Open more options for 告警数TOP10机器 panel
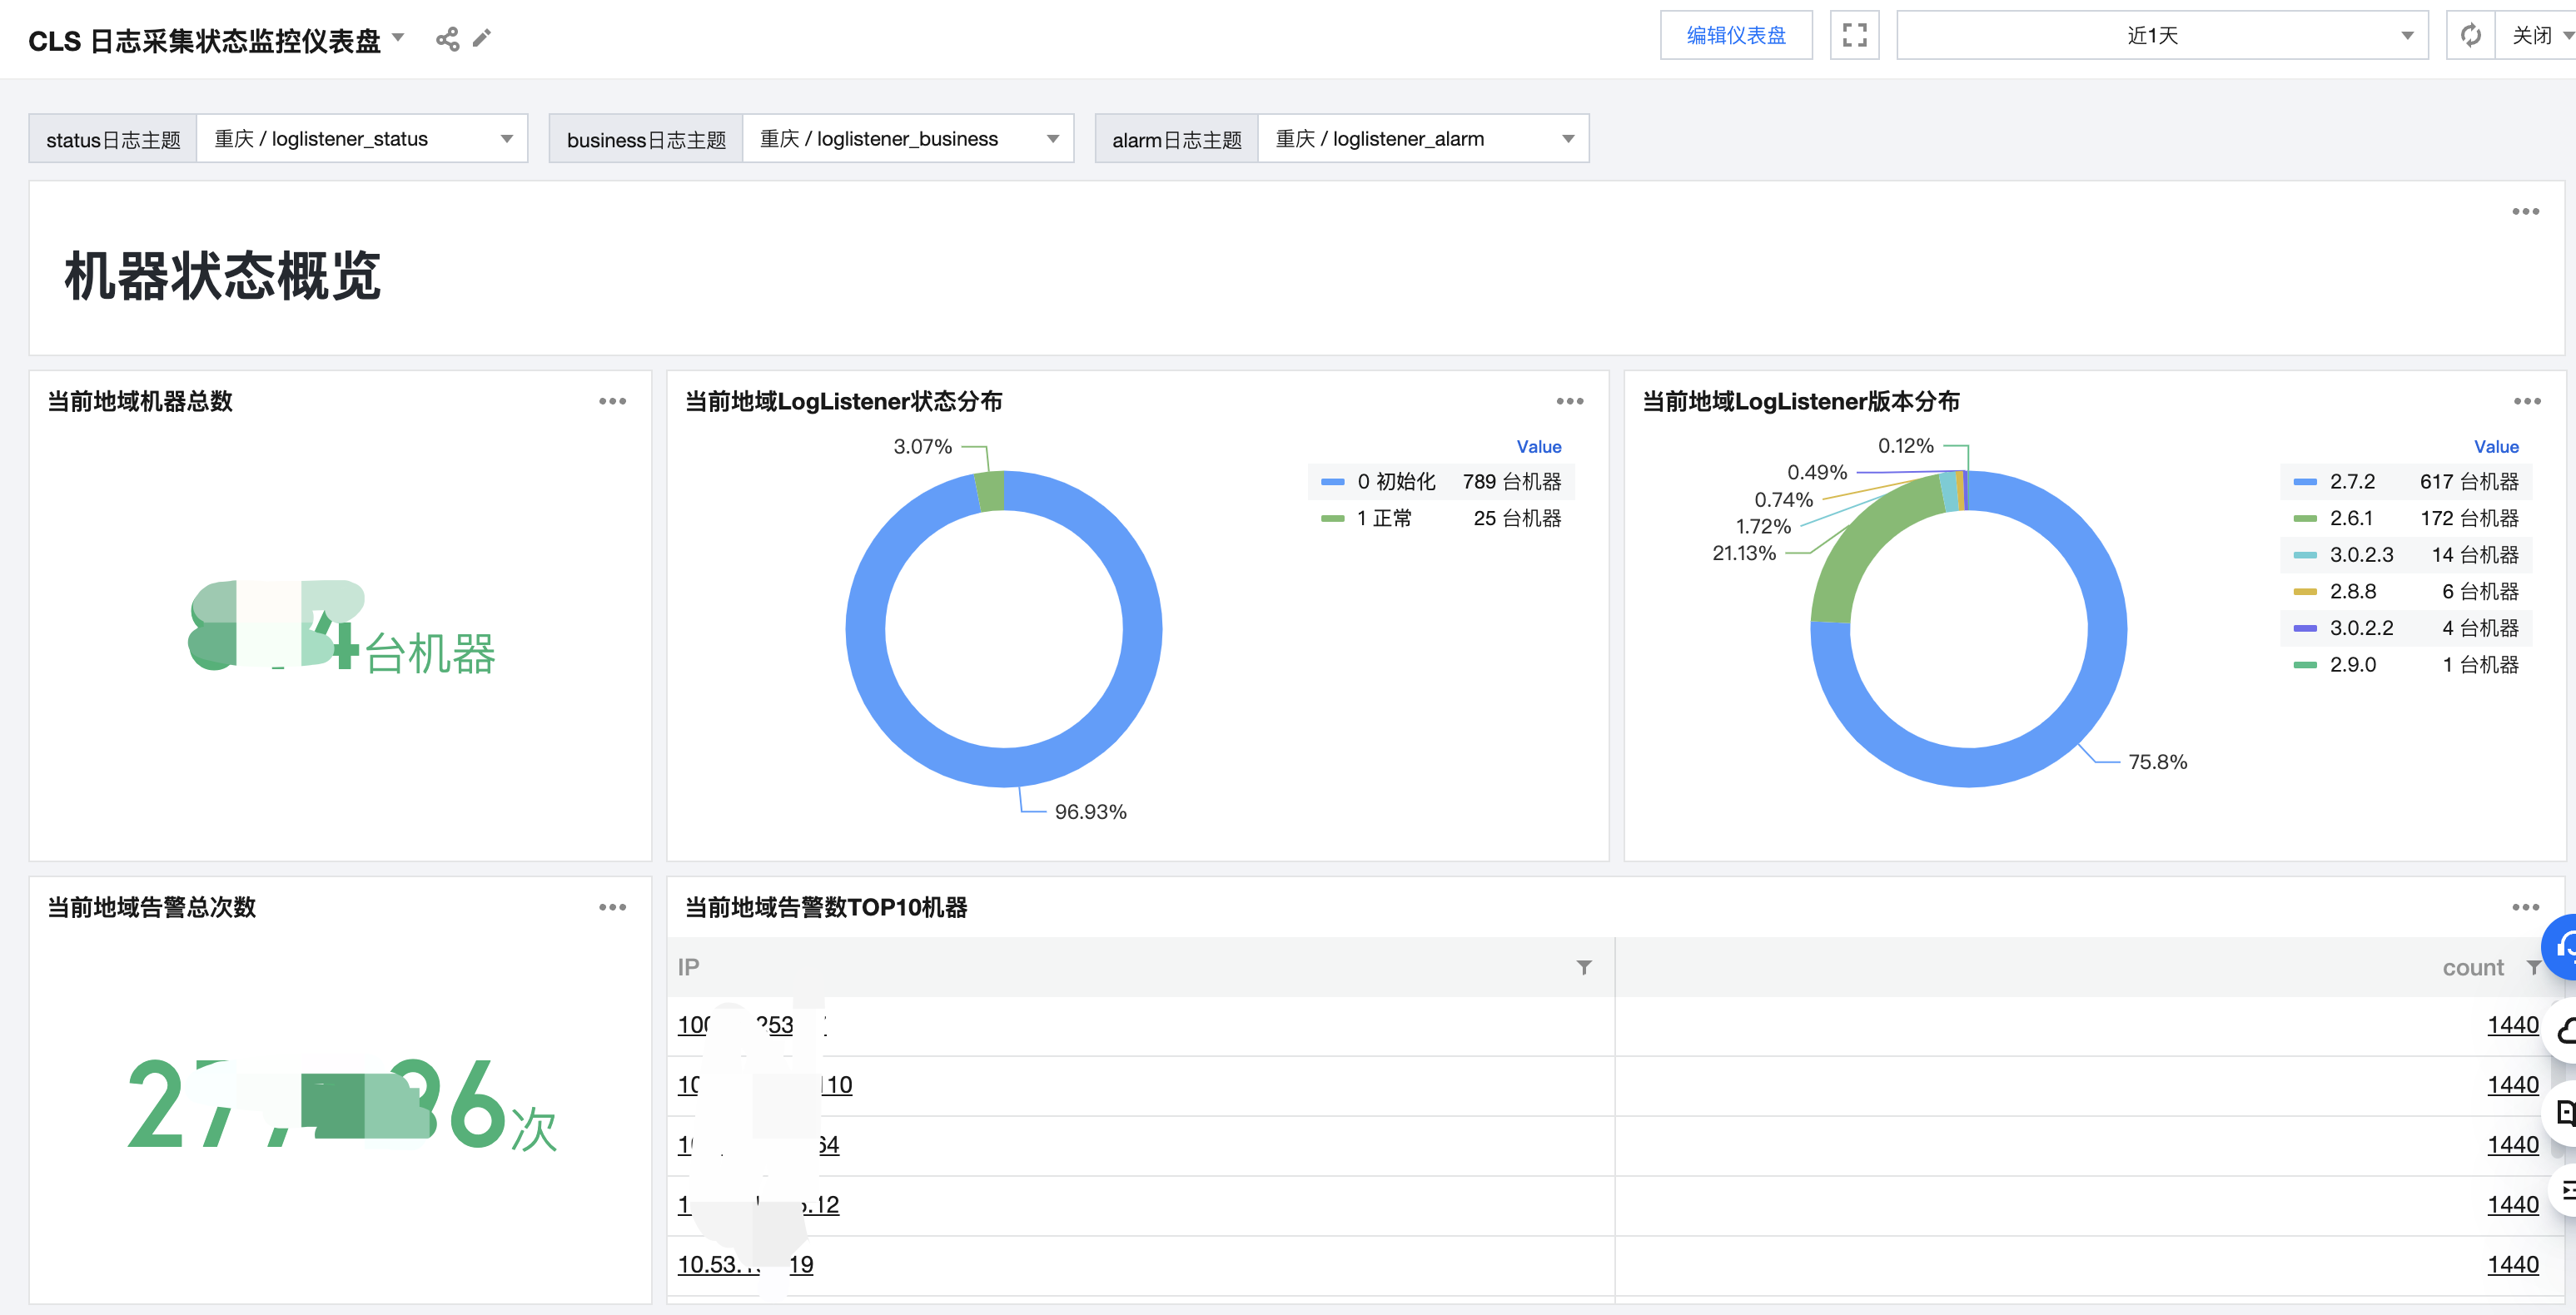The width and height of the screenshot is (2576, 1315). click(2525, 908)
